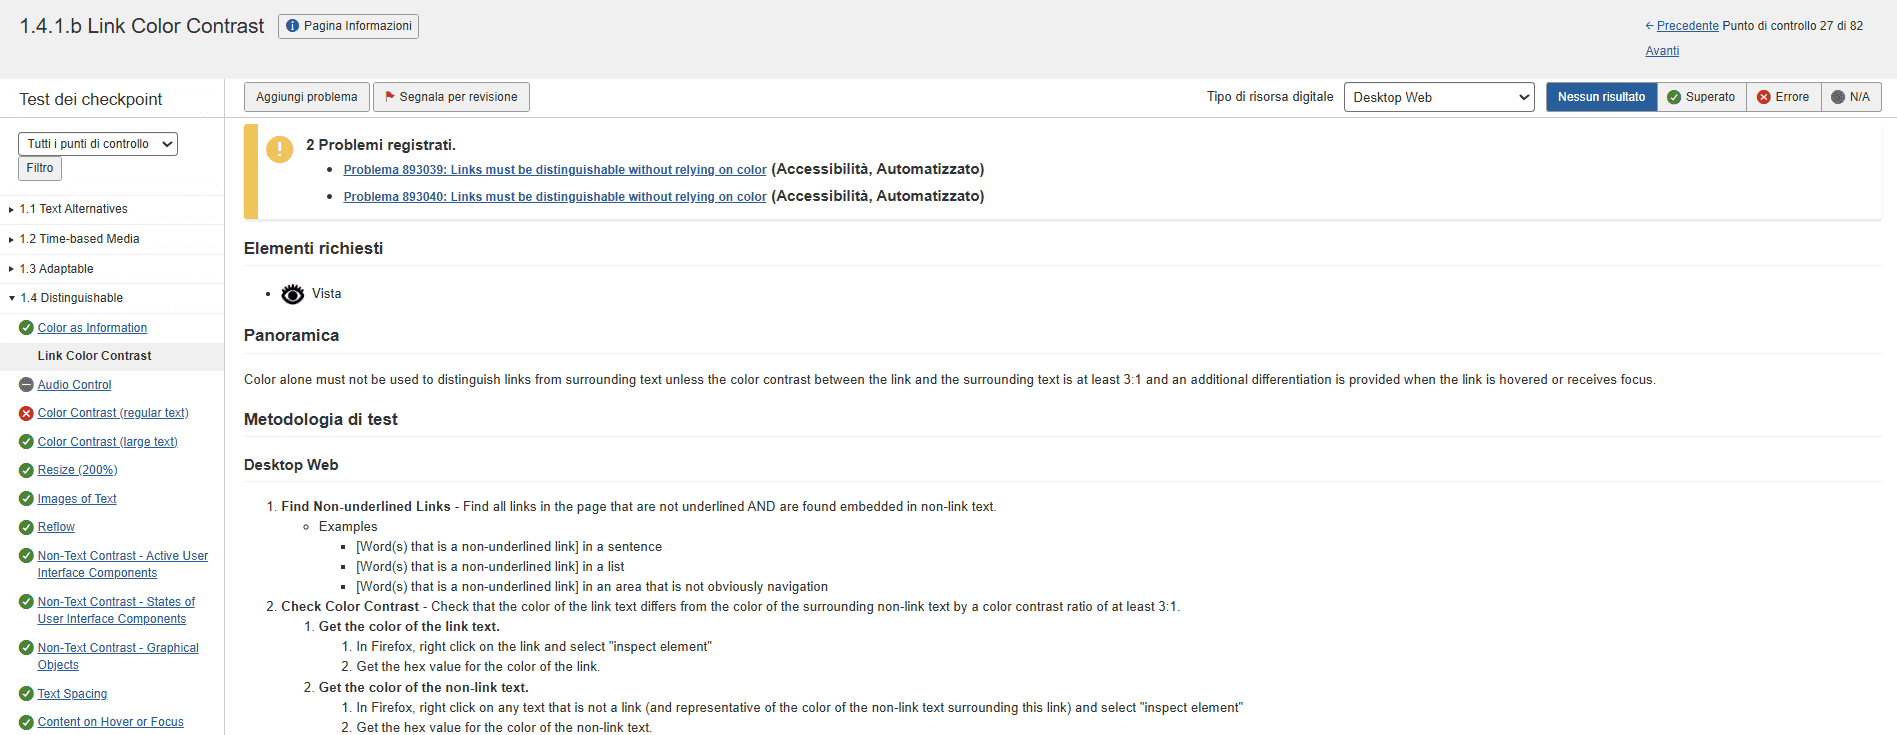Screen dimensions: 1897x735
Task: Open the Tutti i punti di controllo dropdown
Action: click(x=97, y=144)
